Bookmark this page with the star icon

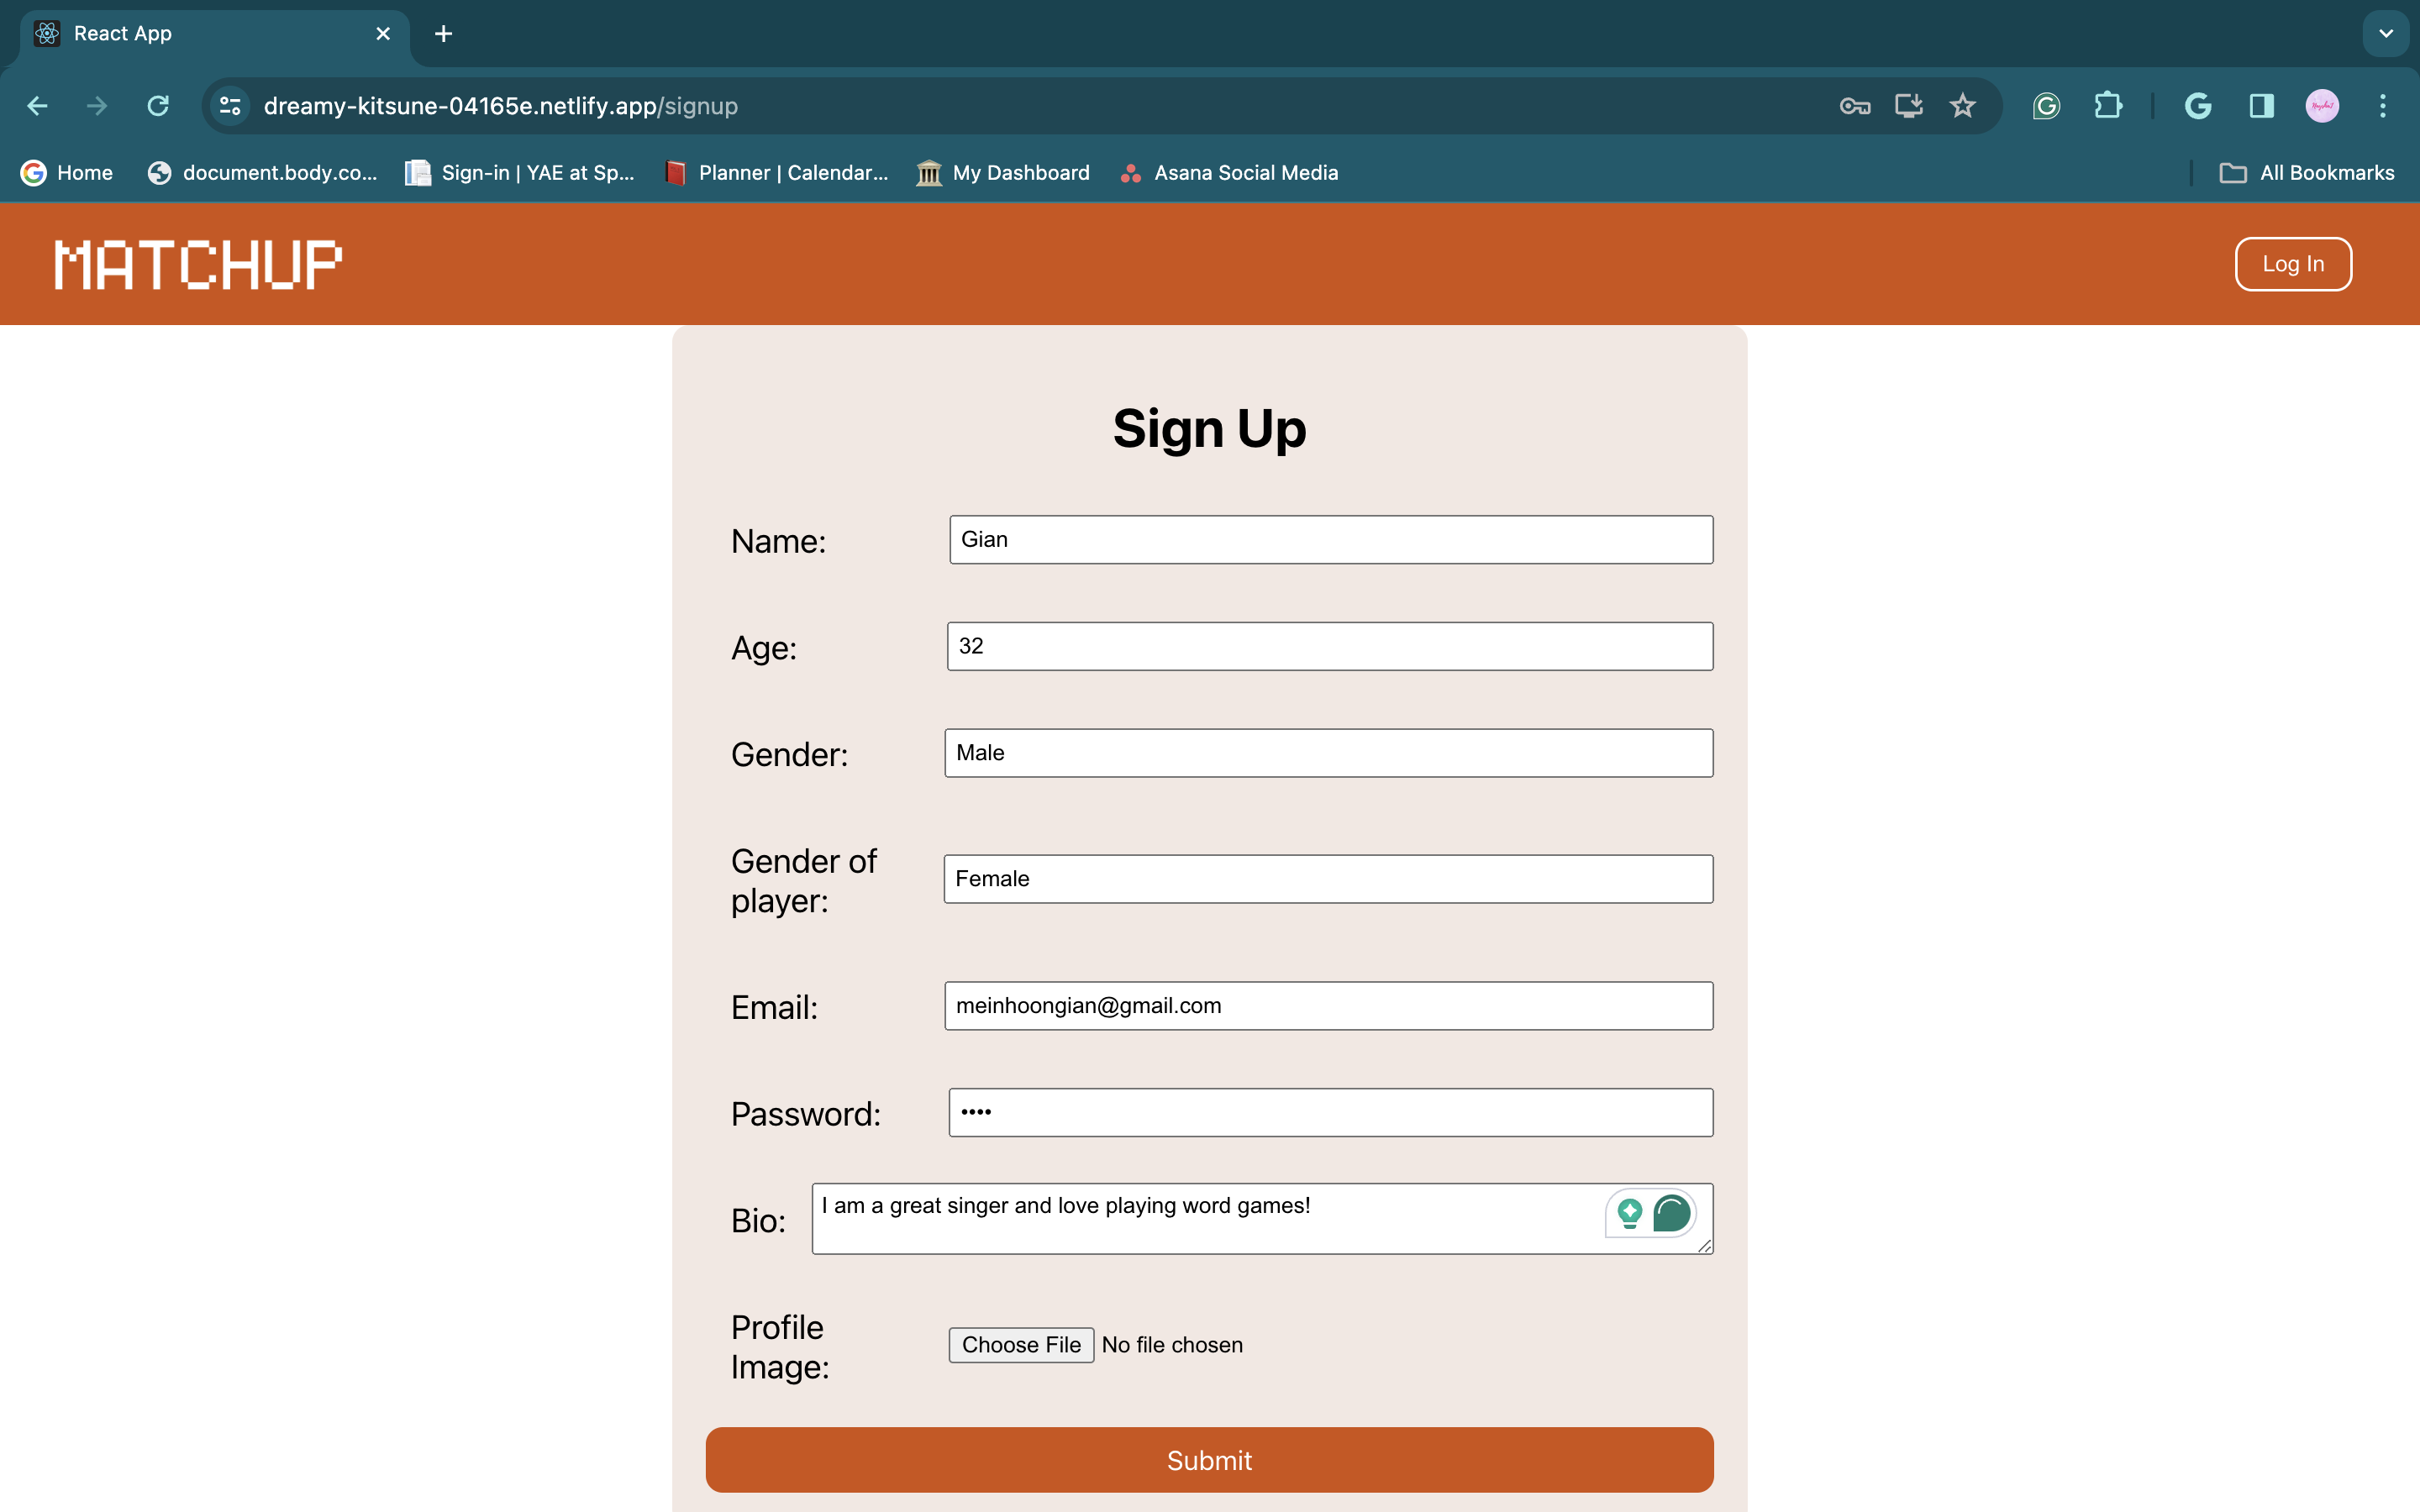coord(1962,106)
